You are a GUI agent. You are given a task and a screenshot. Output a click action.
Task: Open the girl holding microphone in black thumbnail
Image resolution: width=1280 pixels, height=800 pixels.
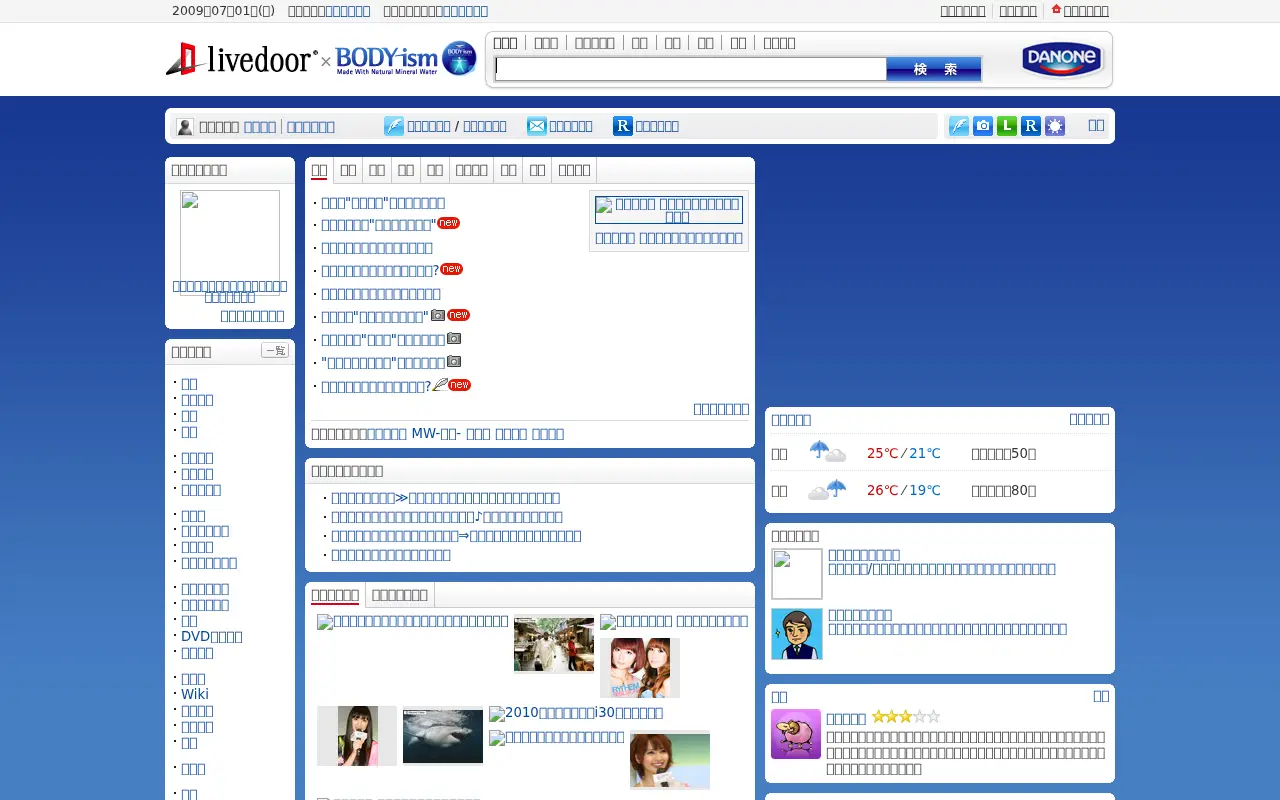click(357, 736)
